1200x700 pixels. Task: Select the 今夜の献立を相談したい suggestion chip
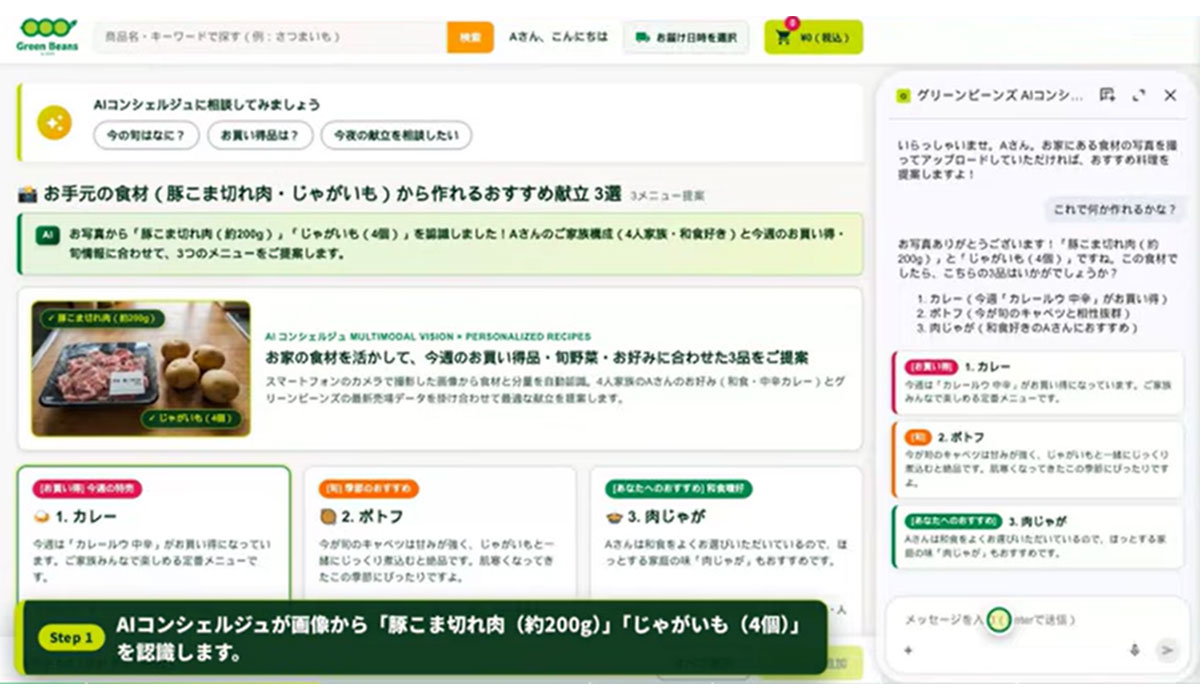[396, 135]
